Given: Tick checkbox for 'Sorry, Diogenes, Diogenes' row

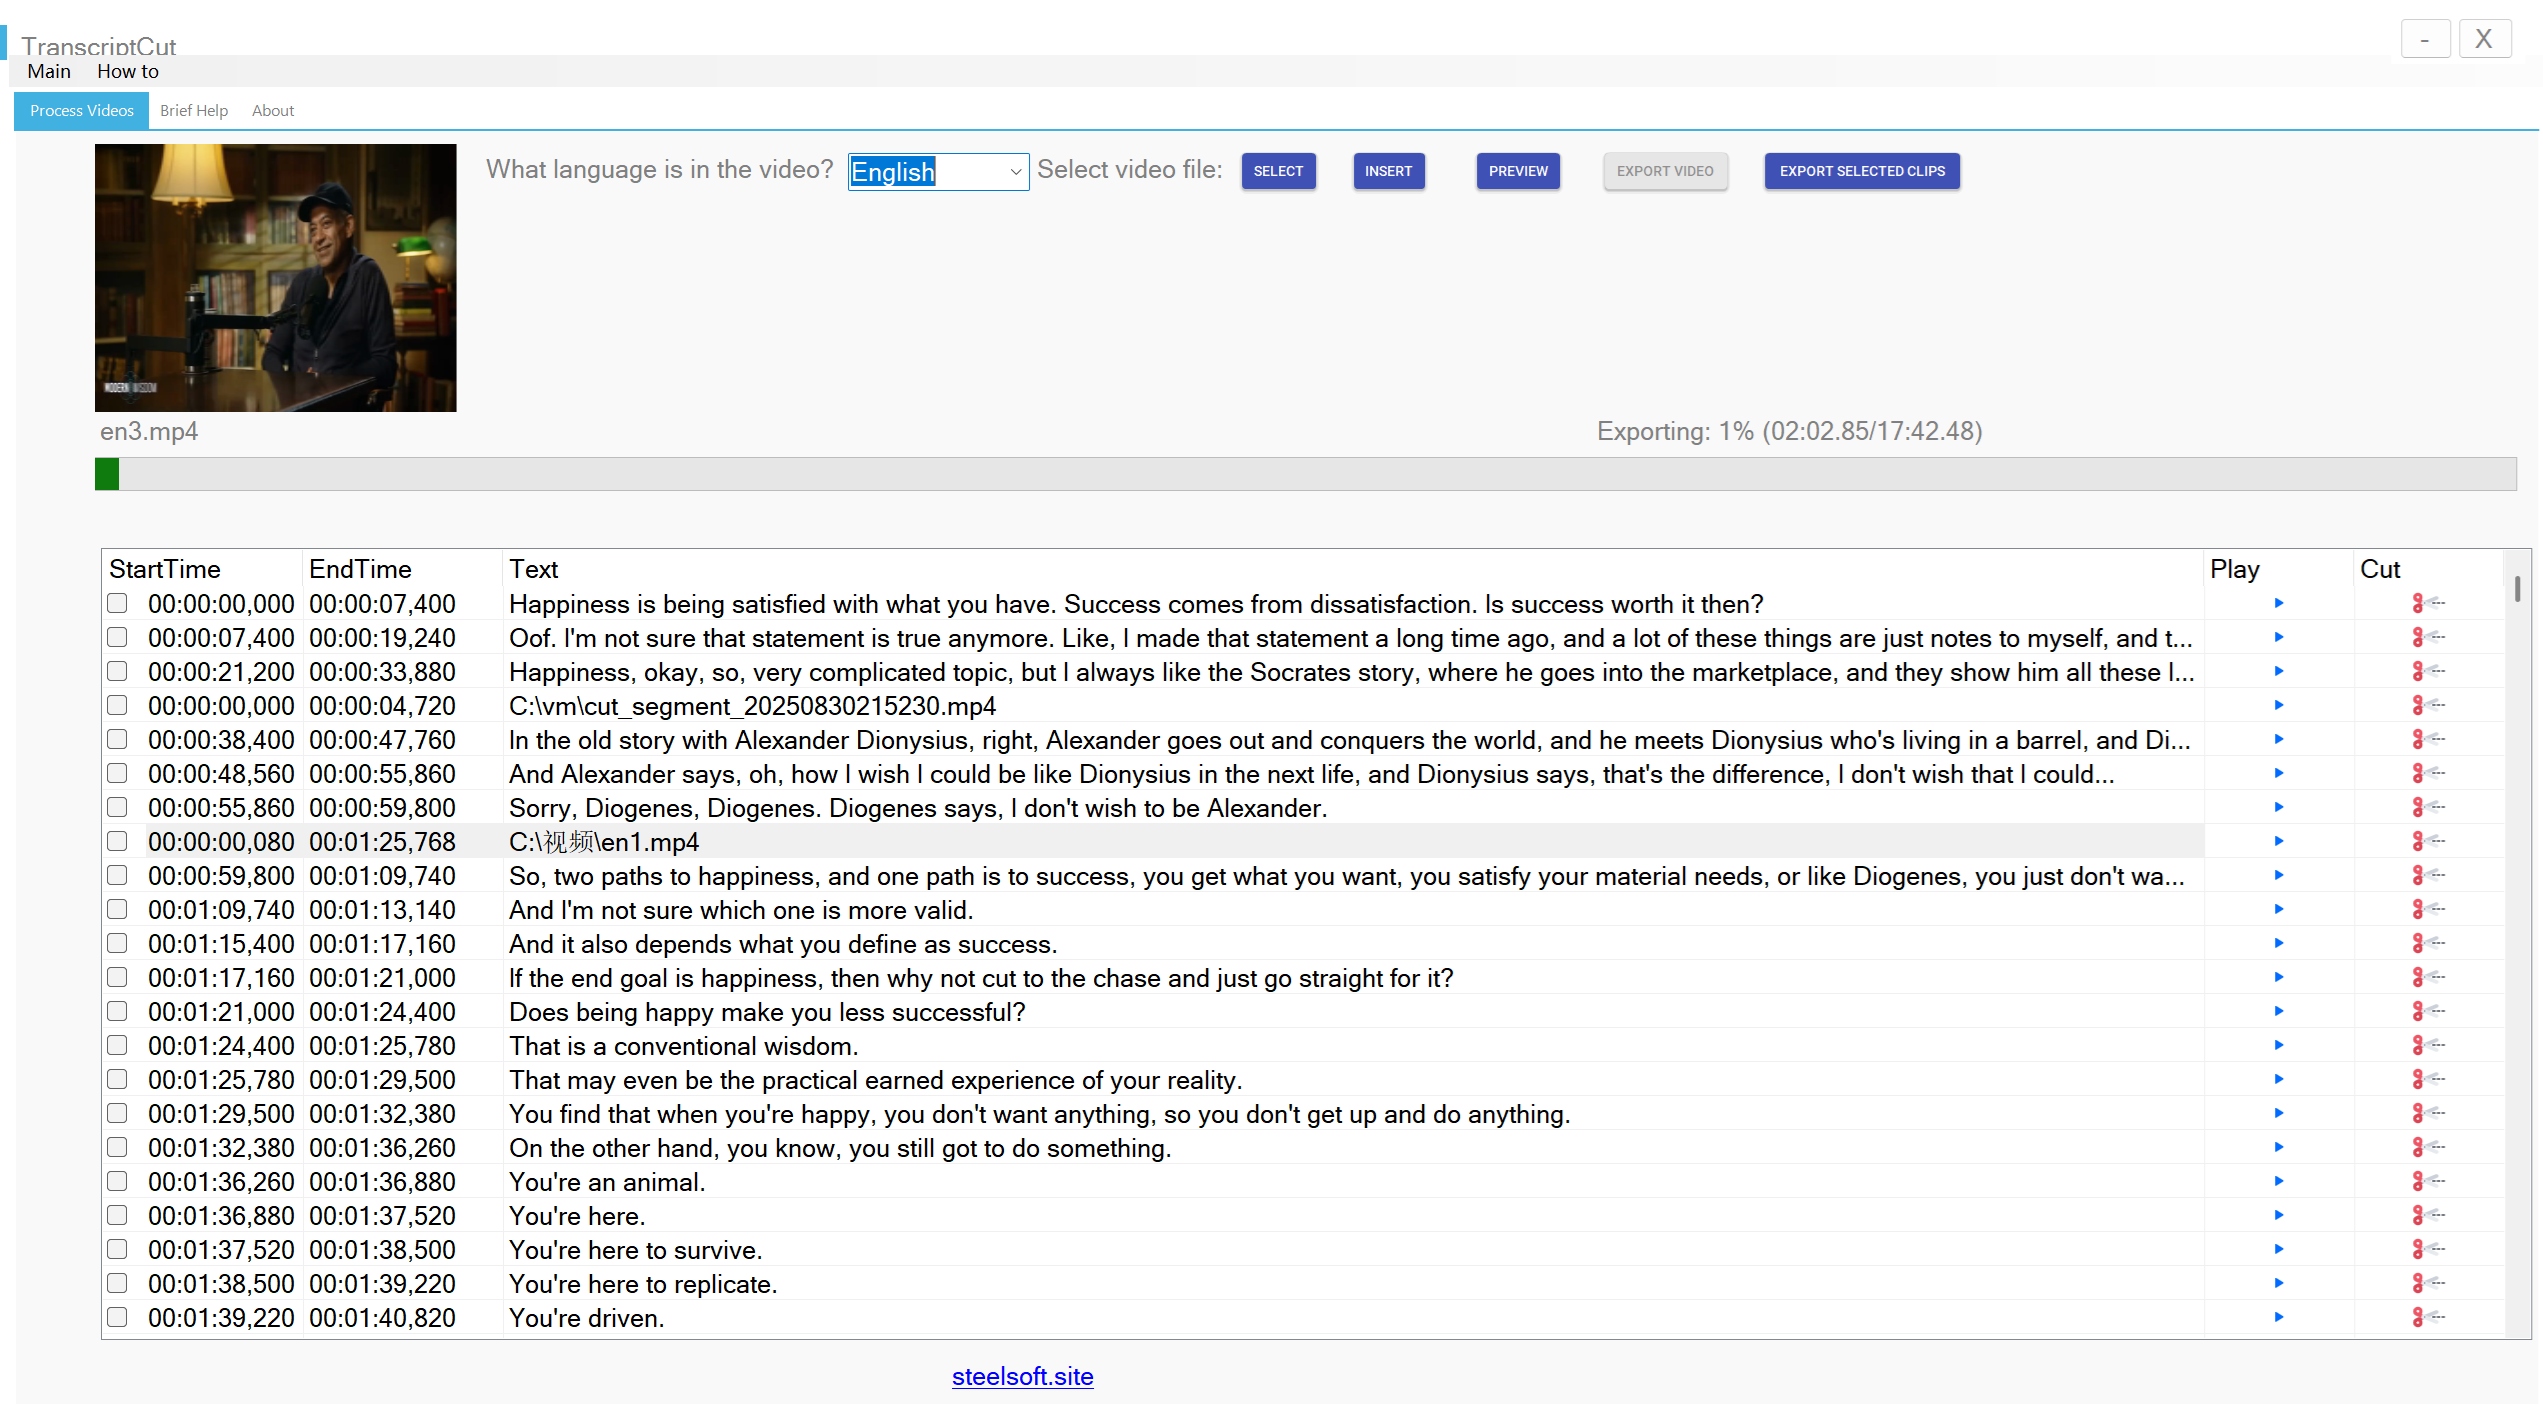Looking at the screenshot, I should pyautogui.click(x=118, y=807).
